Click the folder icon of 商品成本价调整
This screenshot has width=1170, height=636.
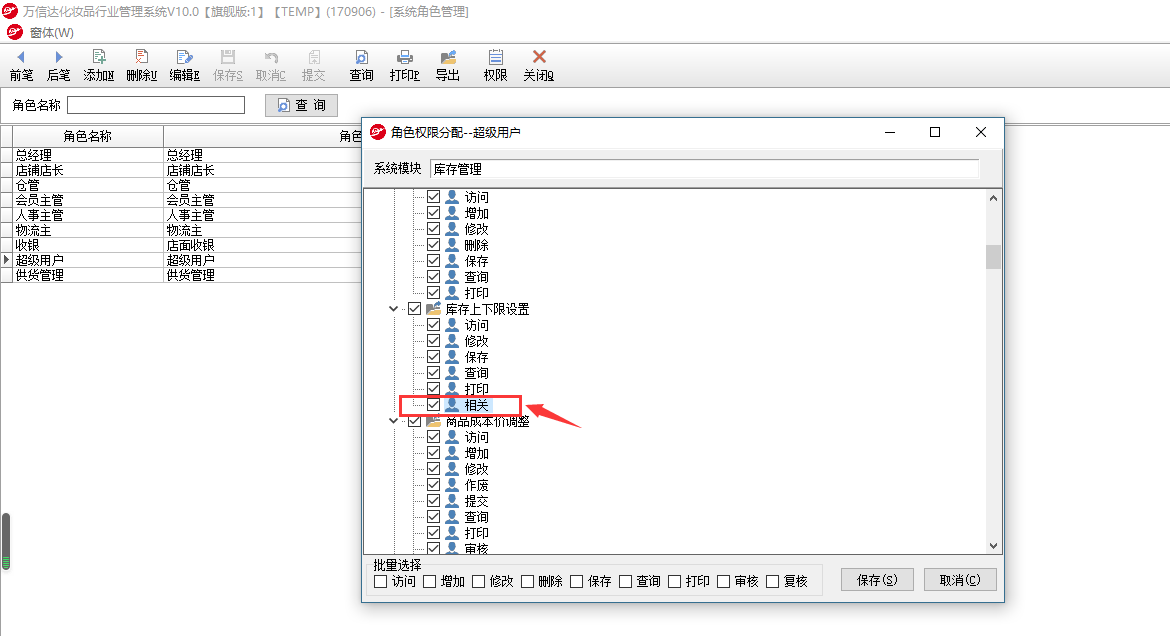click(434, 421)
